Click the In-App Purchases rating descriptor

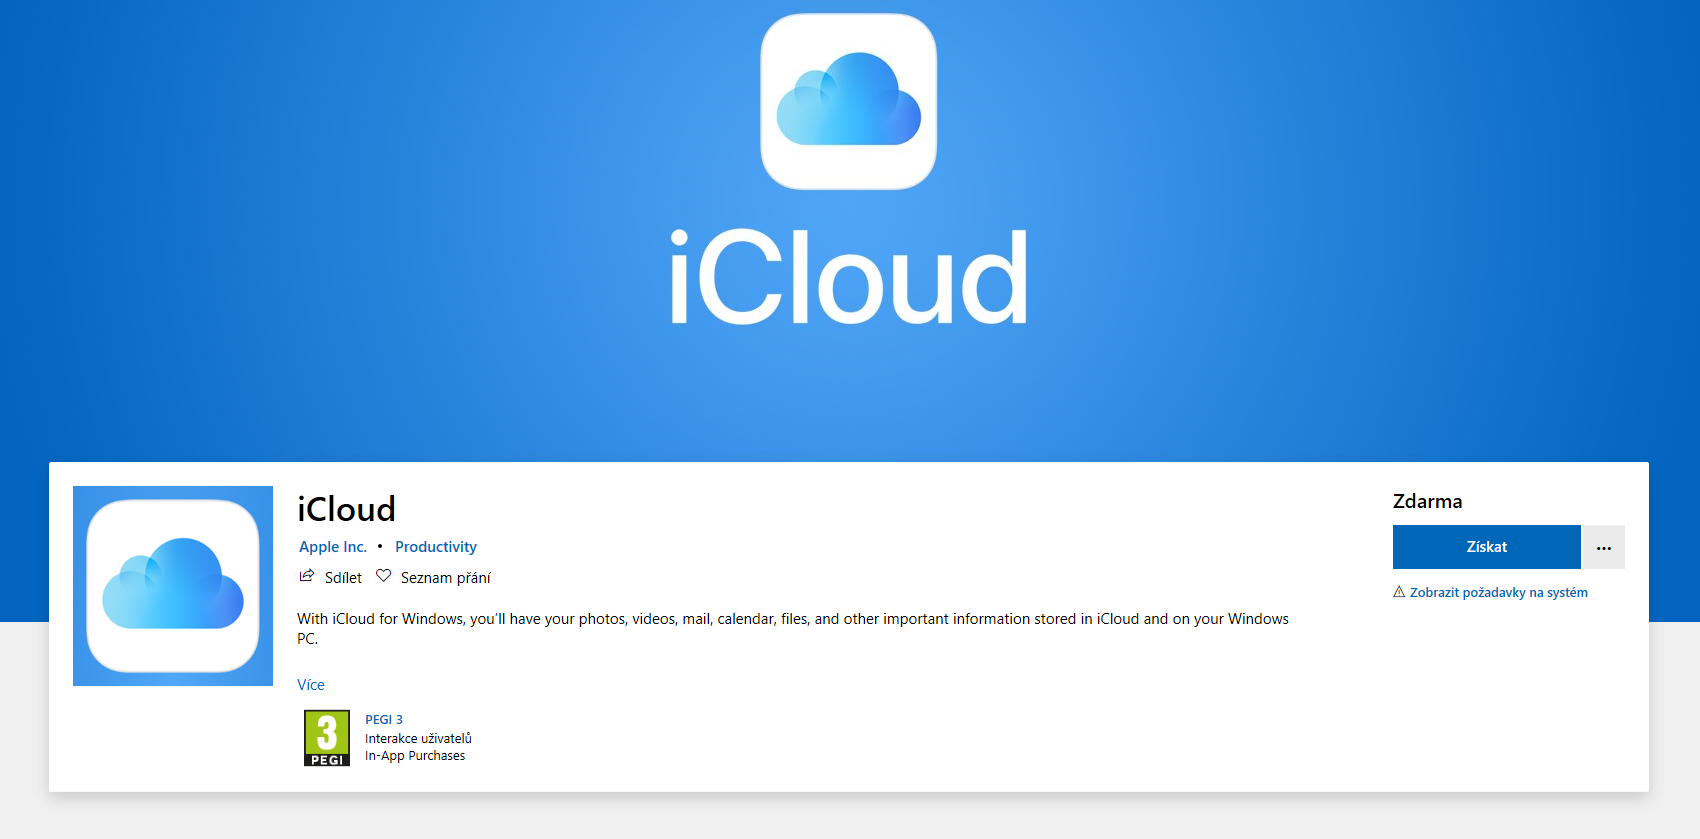tap(415, 756)
